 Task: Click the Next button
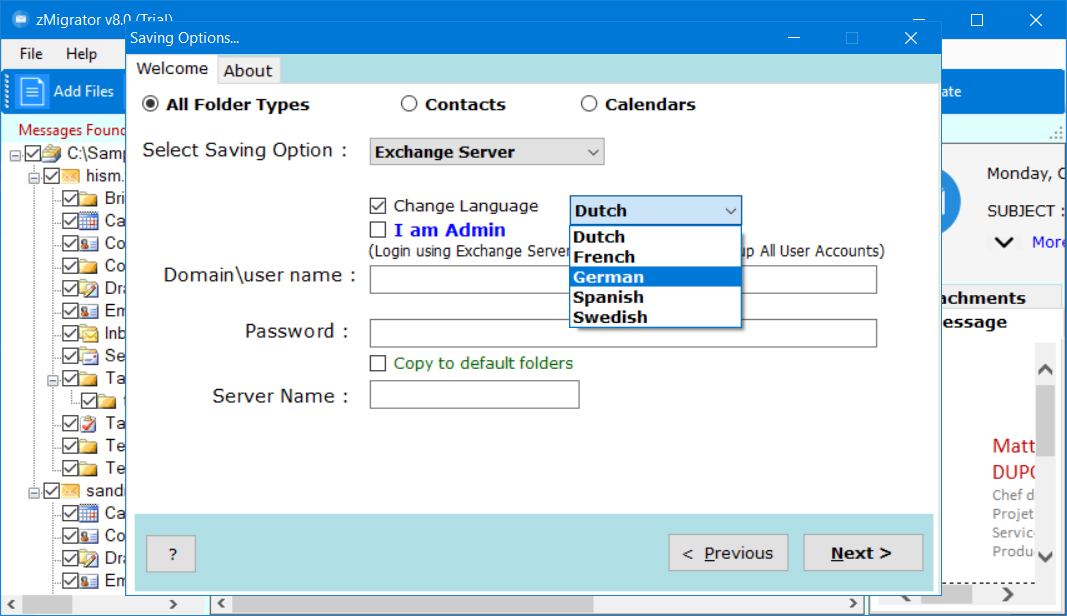coord(863,553)
